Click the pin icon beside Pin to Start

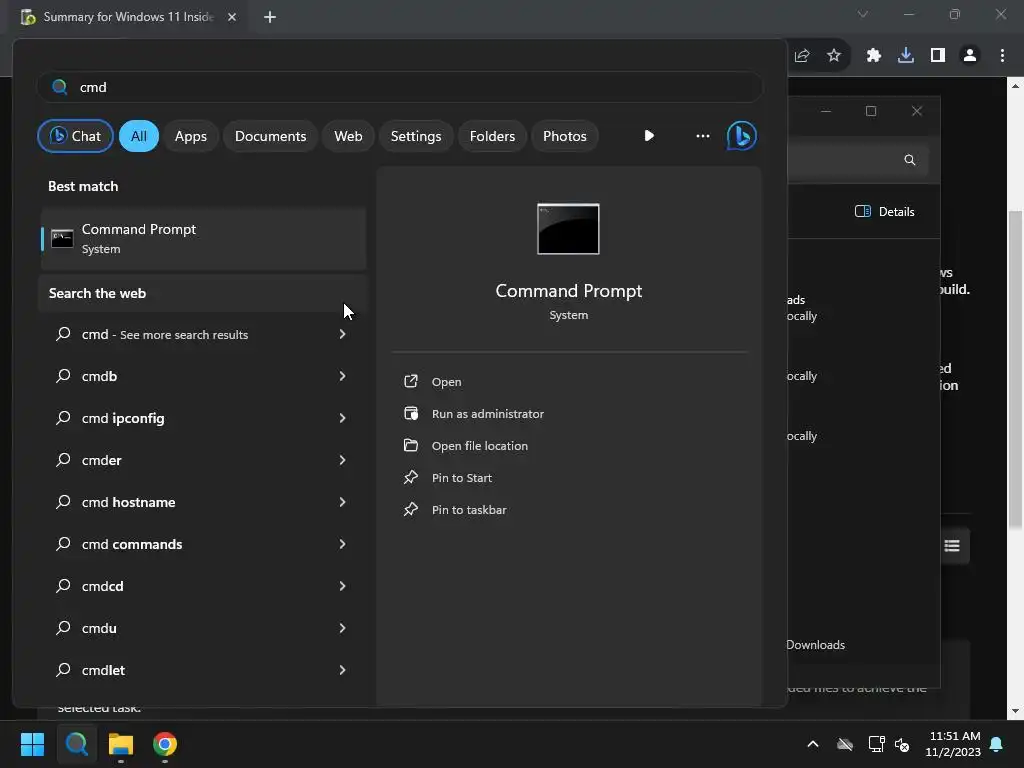point(411,477)
